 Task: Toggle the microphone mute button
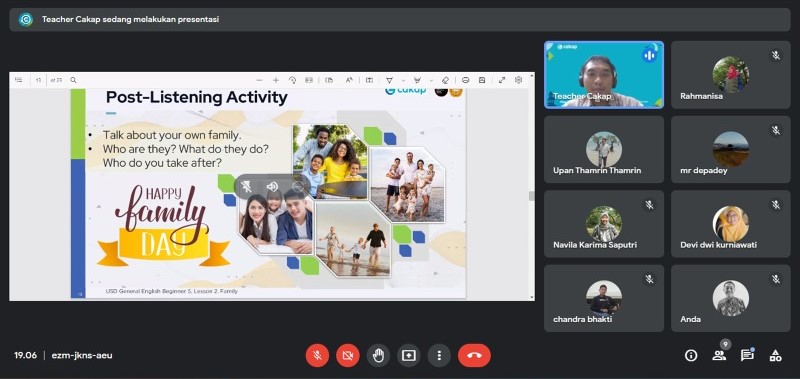pos(317,356)
